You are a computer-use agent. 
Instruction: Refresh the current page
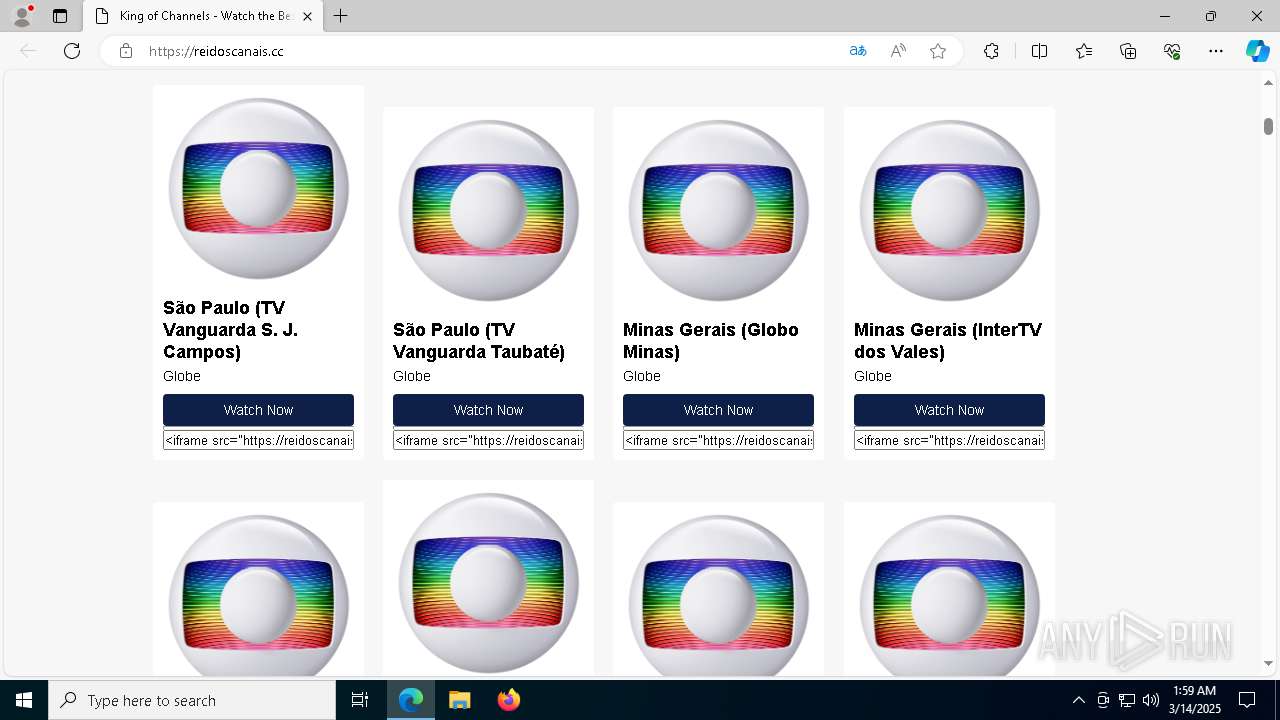[x=72, y=51]
